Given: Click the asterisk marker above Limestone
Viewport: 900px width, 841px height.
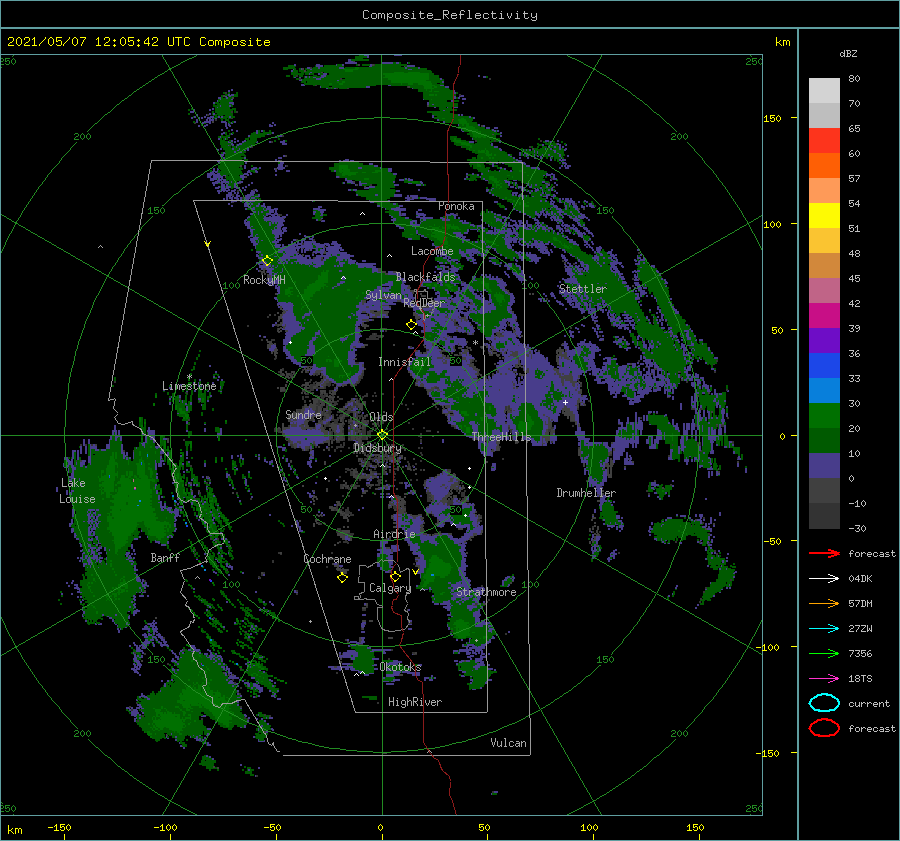Looking at the screenshot, I should [x=189, y=377].
